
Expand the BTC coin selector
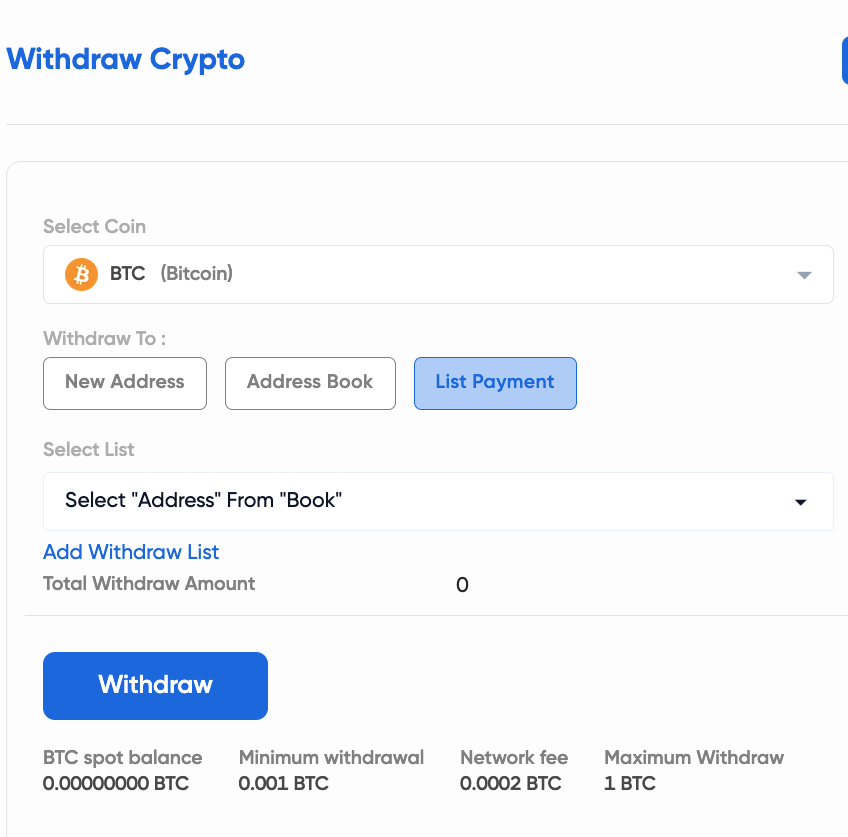[438, 274]
